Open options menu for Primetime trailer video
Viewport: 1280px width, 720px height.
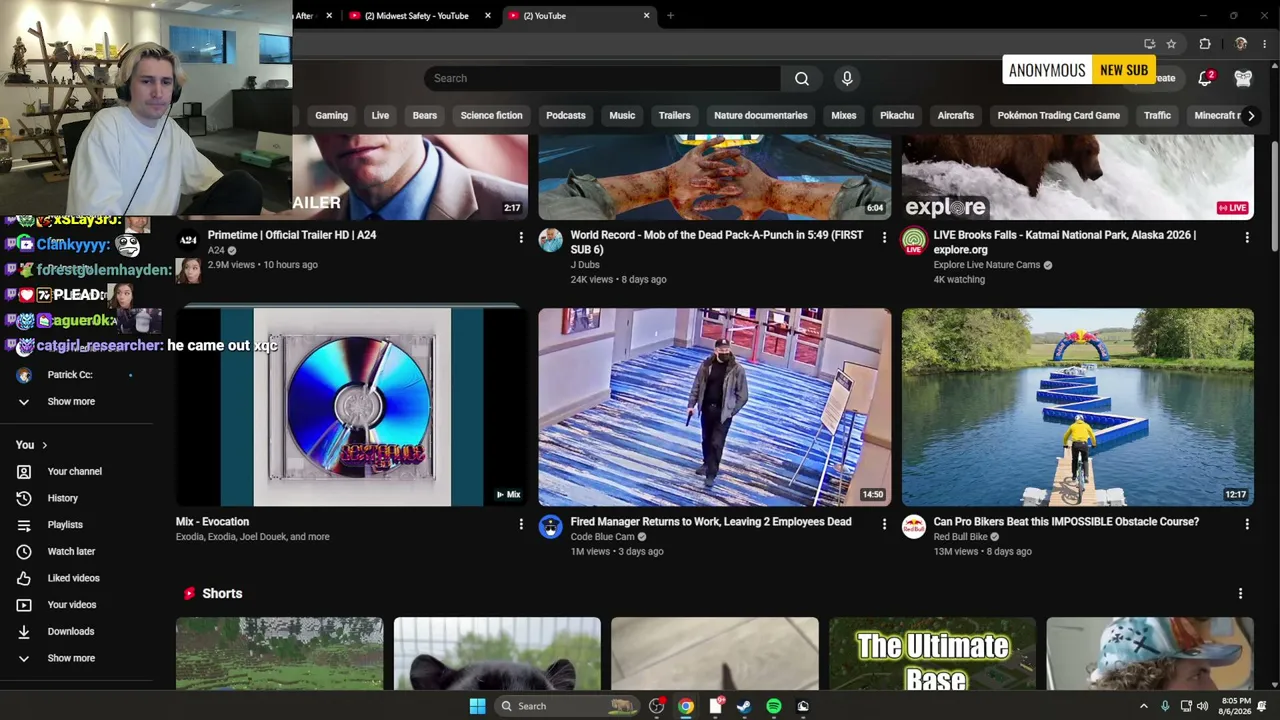click(521, 238)
